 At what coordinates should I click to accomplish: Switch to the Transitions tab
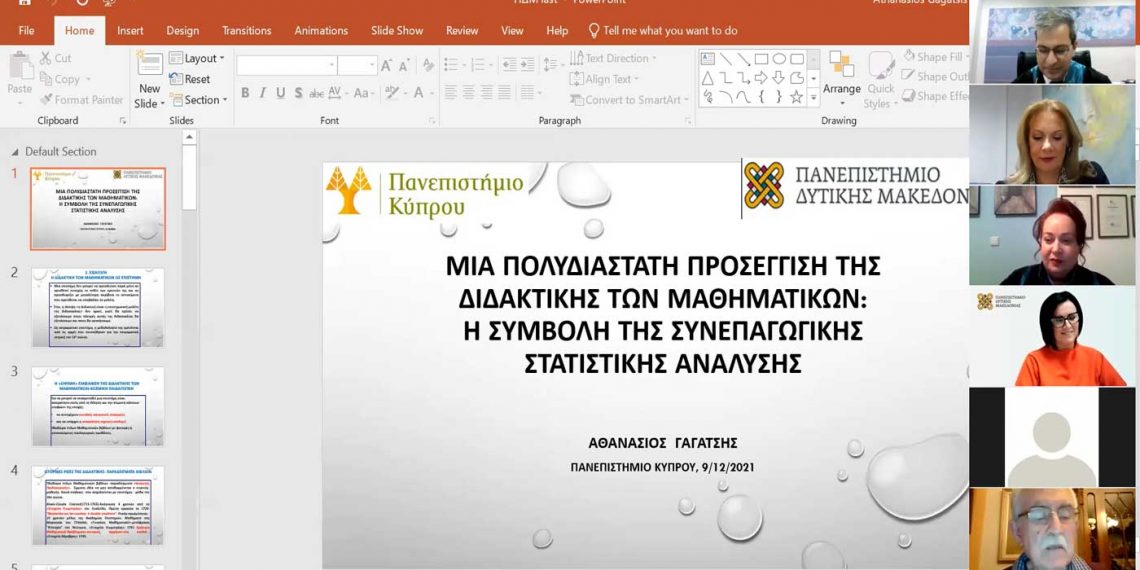click(x=246, y=31)
